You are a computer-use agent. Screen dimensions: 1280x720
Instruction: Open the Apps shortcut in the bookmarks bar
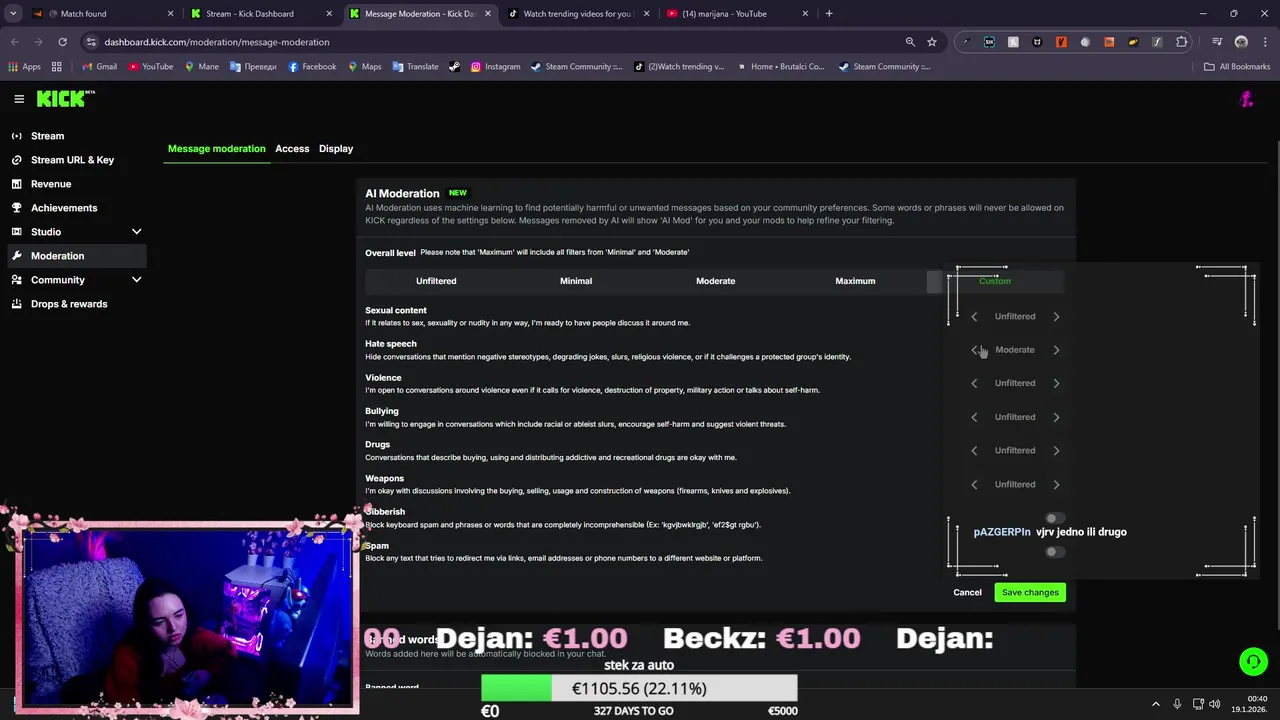click(24, 67)
